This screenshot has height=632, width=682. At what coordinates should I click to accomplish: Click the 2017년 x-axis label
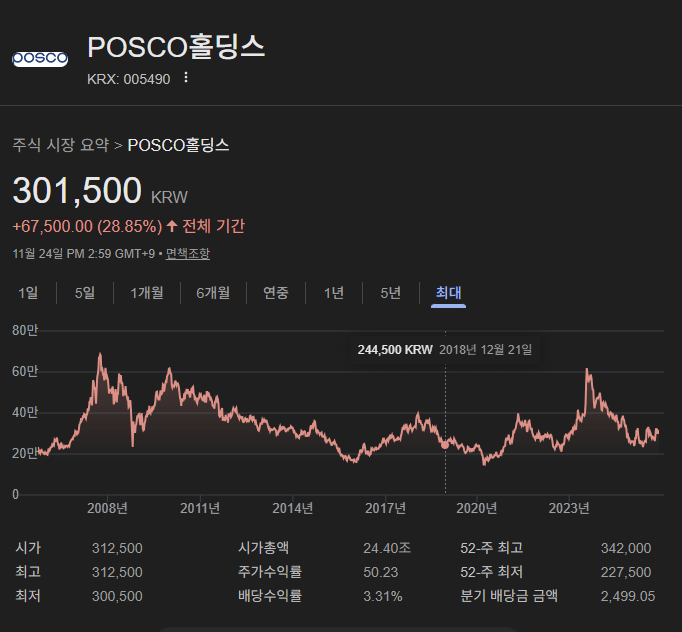tap(385, 508)
